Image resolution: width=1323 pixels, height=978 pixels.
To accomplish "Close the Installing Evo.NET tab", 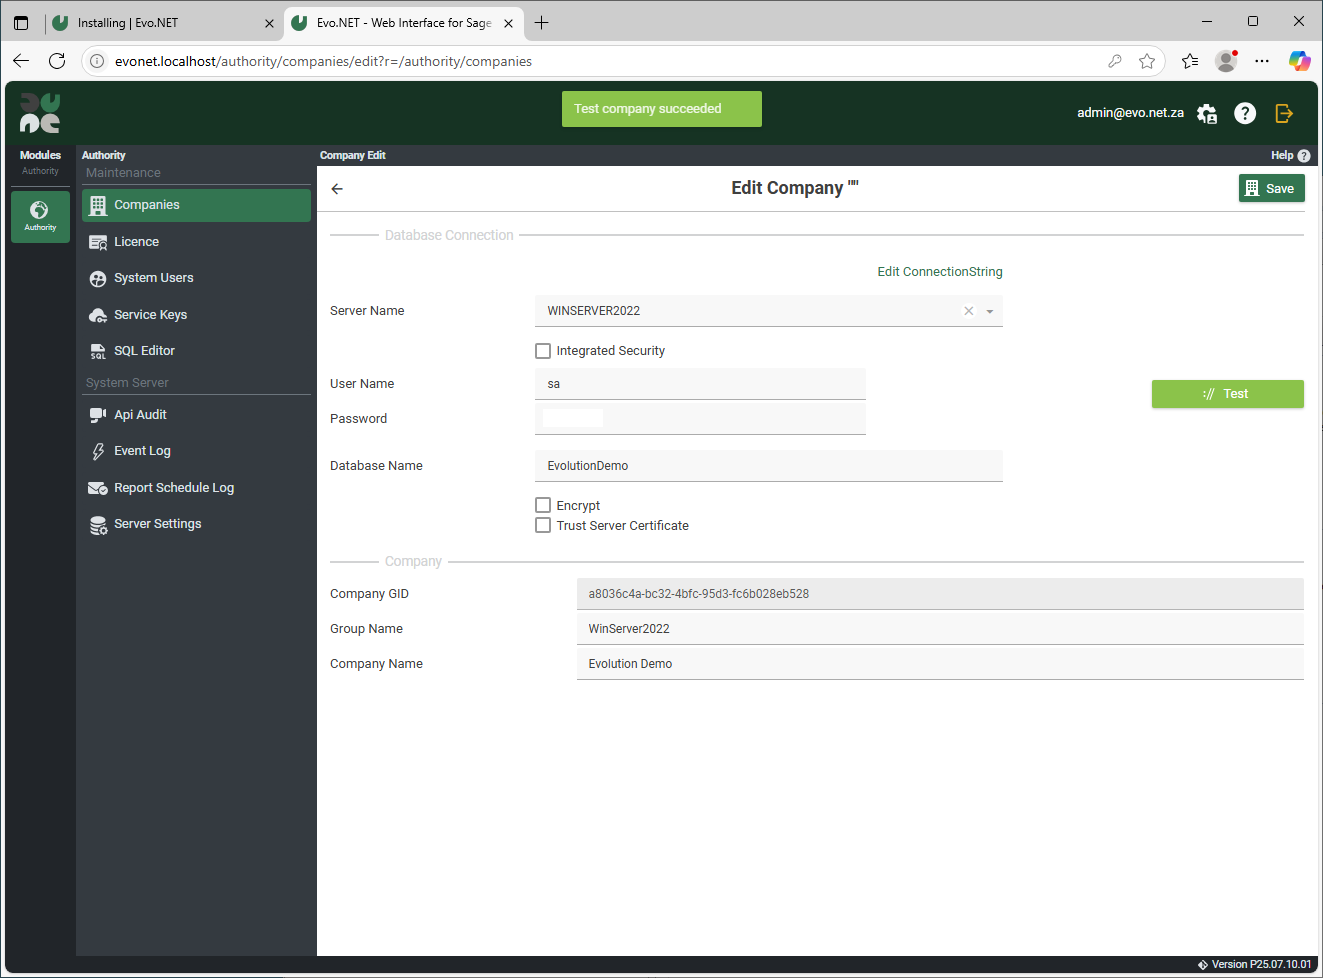I will point(269,23).
